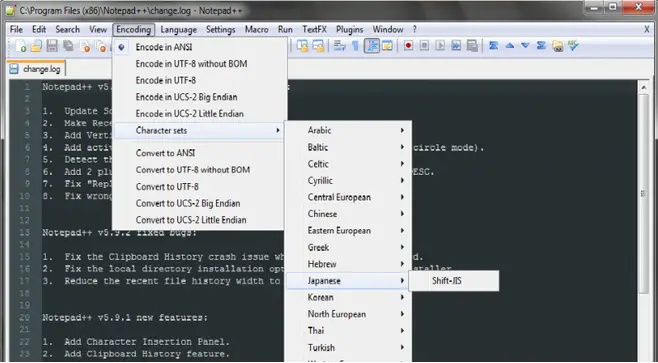Click Save Recorded Macro icon
Screen dimensions: 658x363
[x=472, y=46]
